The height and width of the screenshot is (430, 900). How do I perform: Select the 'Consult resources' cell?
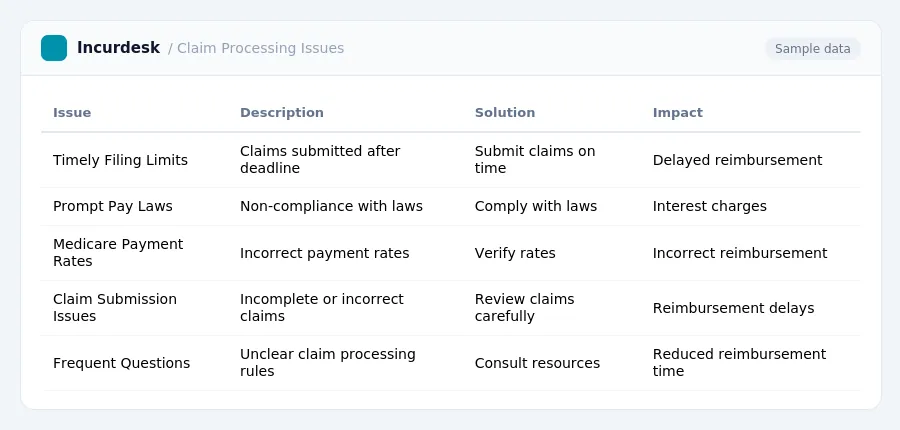tap(537, 363)
